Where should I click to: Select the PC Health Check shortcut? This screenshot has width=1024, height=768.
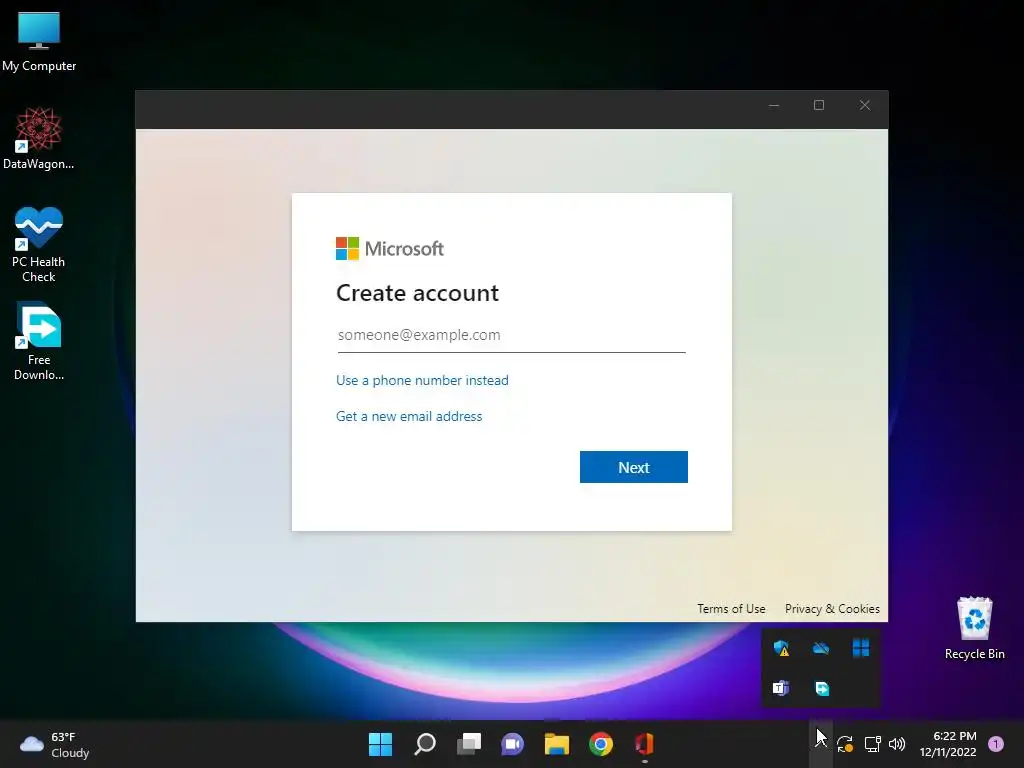pos(39,244)
